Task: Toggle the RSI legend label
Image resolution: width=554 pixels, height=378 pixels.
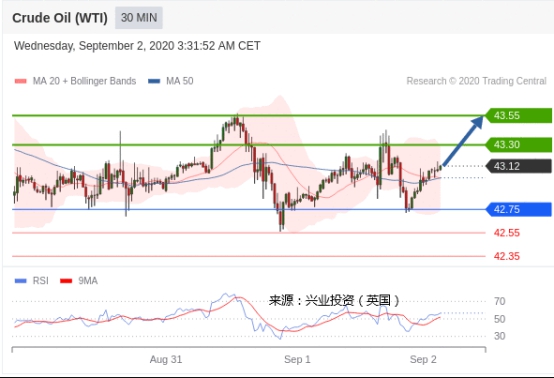Action: pos(41,281)
